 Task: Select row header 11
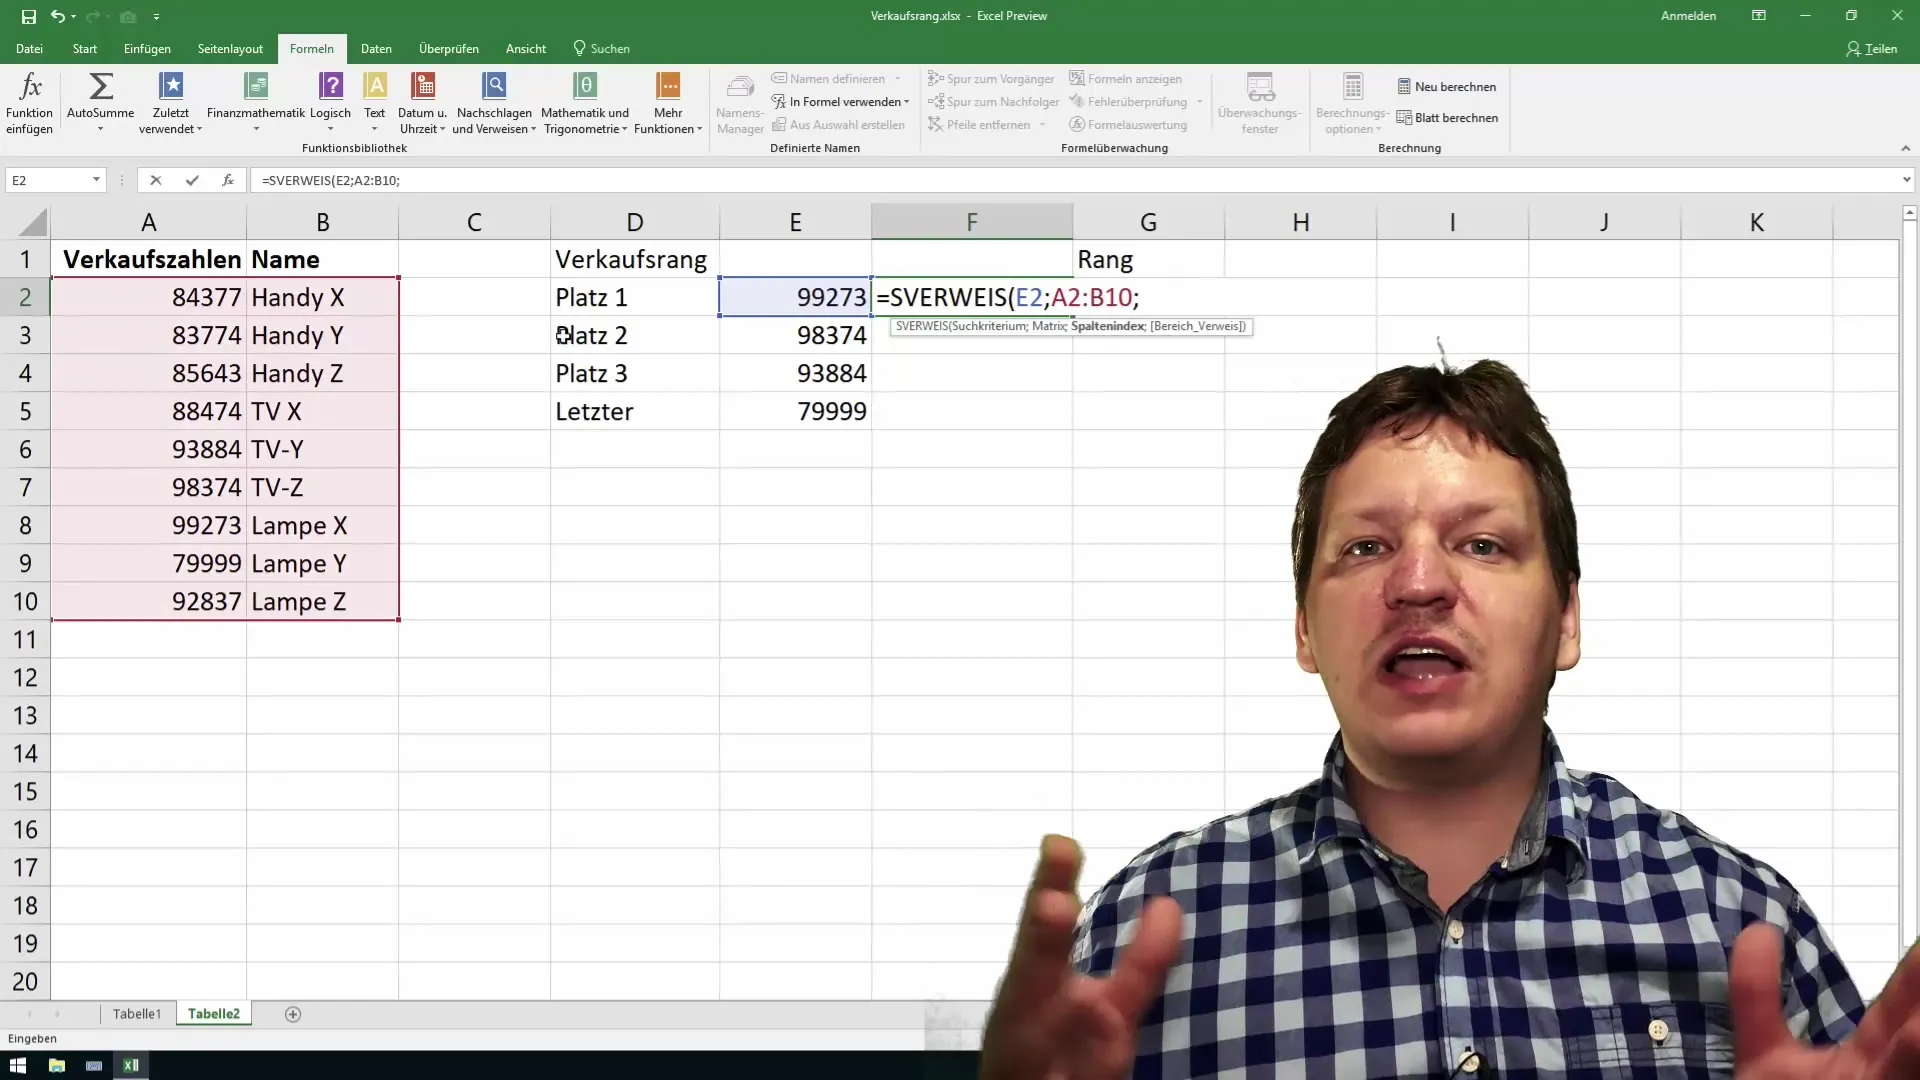click(25, 639)
